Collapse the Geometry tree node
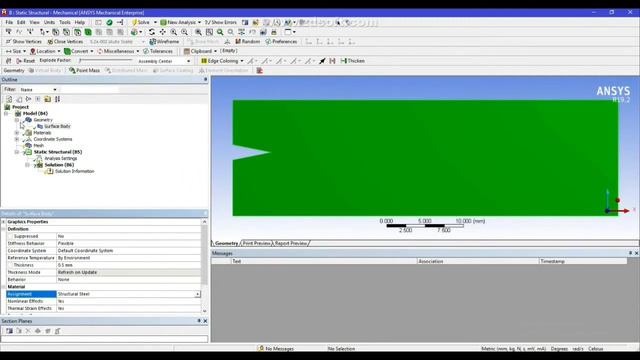The height and width of the screenshot is (360, 640). point(17,120)
